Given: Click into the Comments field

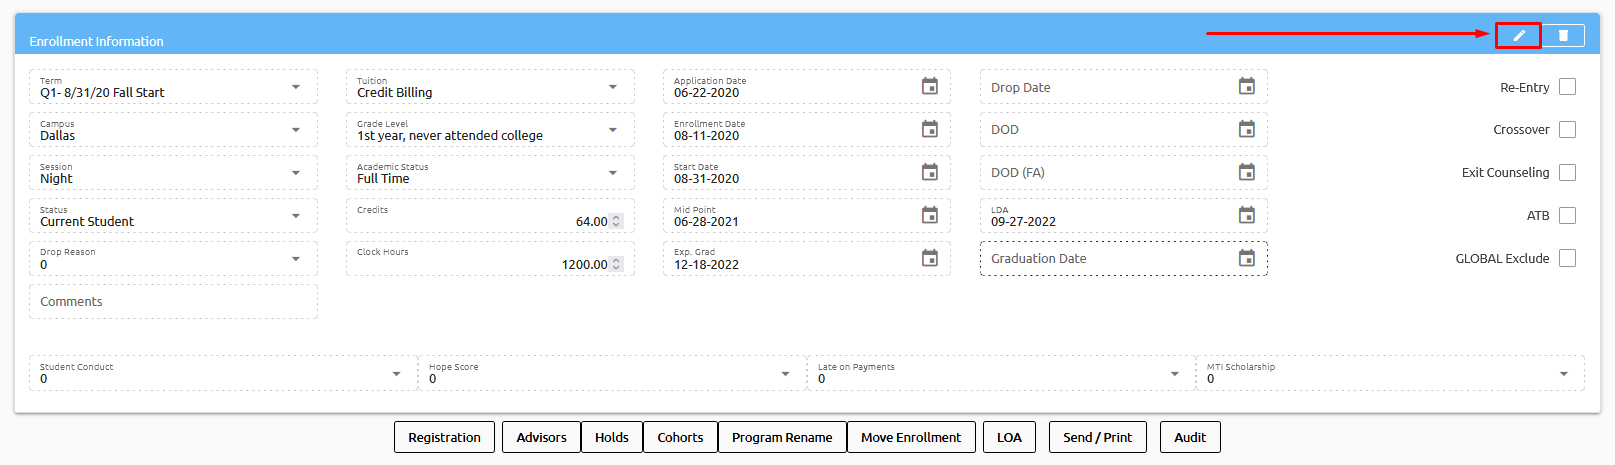Looking at the screenshot, I should point(173,302).
